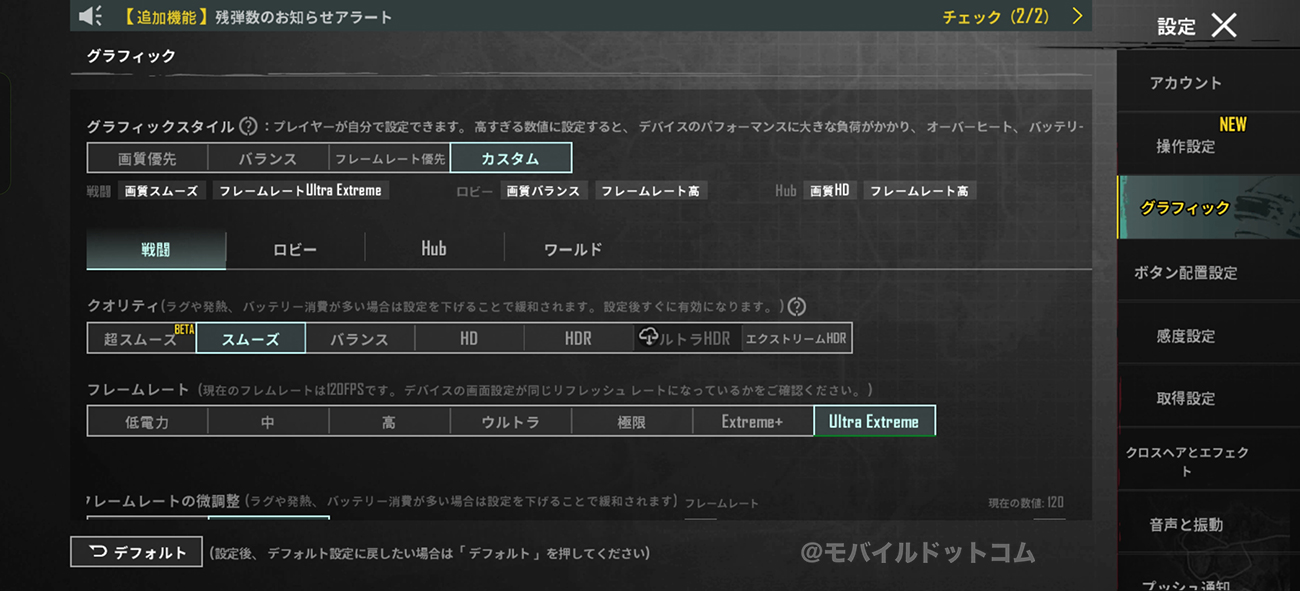Choose Ultra Extreme frame rate

[x=874, y=422]
